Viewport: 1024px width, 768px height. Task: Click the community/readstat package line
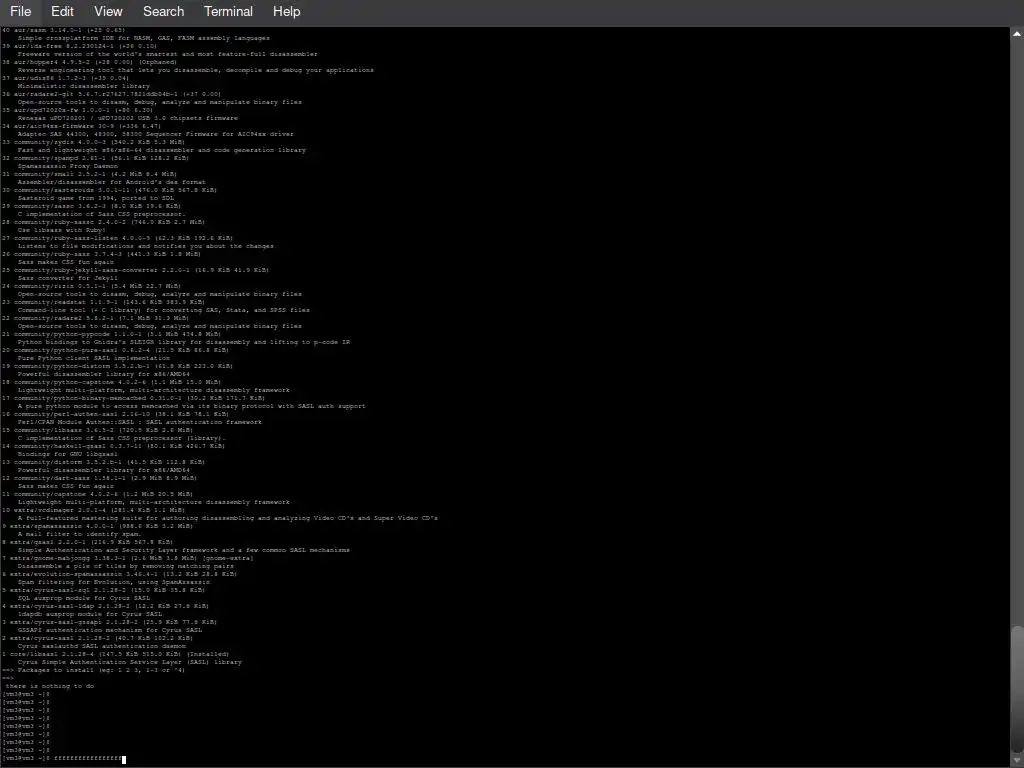[103, 302]
